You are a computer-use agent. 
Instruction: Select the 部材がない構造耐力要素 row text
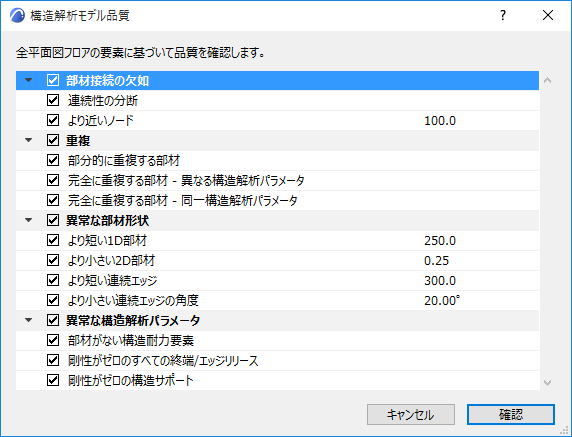point(131,341)
